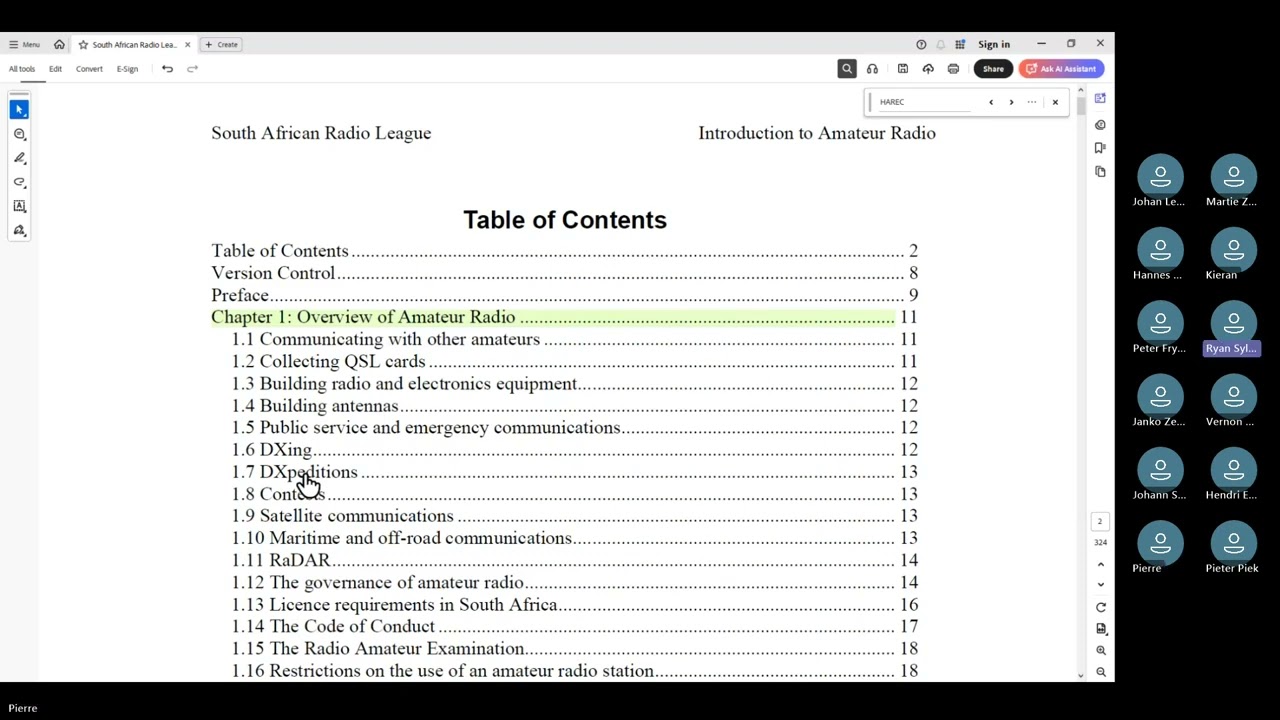Open the Acrobat home view
Image resolution: width=1280 pixels, height=720 pixels.
59,44
